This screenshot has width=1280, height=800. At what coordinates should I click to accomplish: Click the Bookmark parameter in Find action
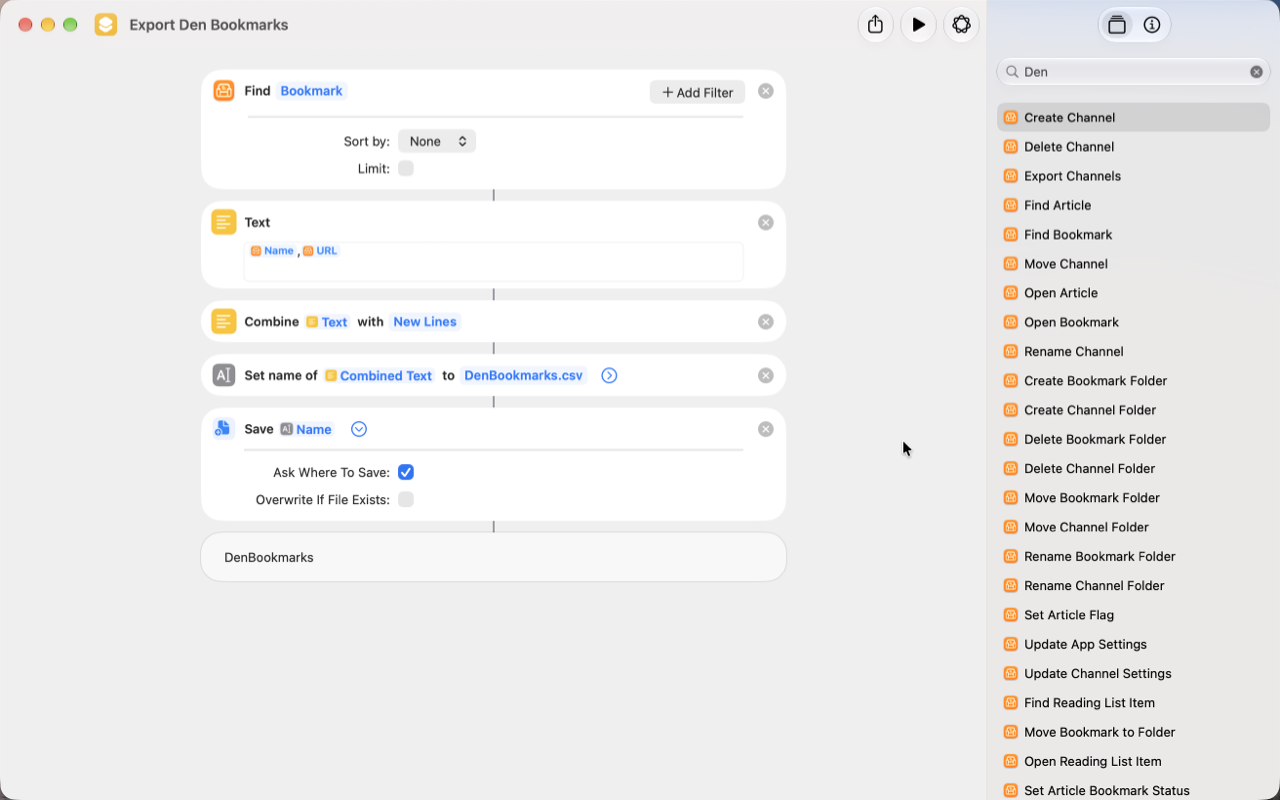coord(311,91)
